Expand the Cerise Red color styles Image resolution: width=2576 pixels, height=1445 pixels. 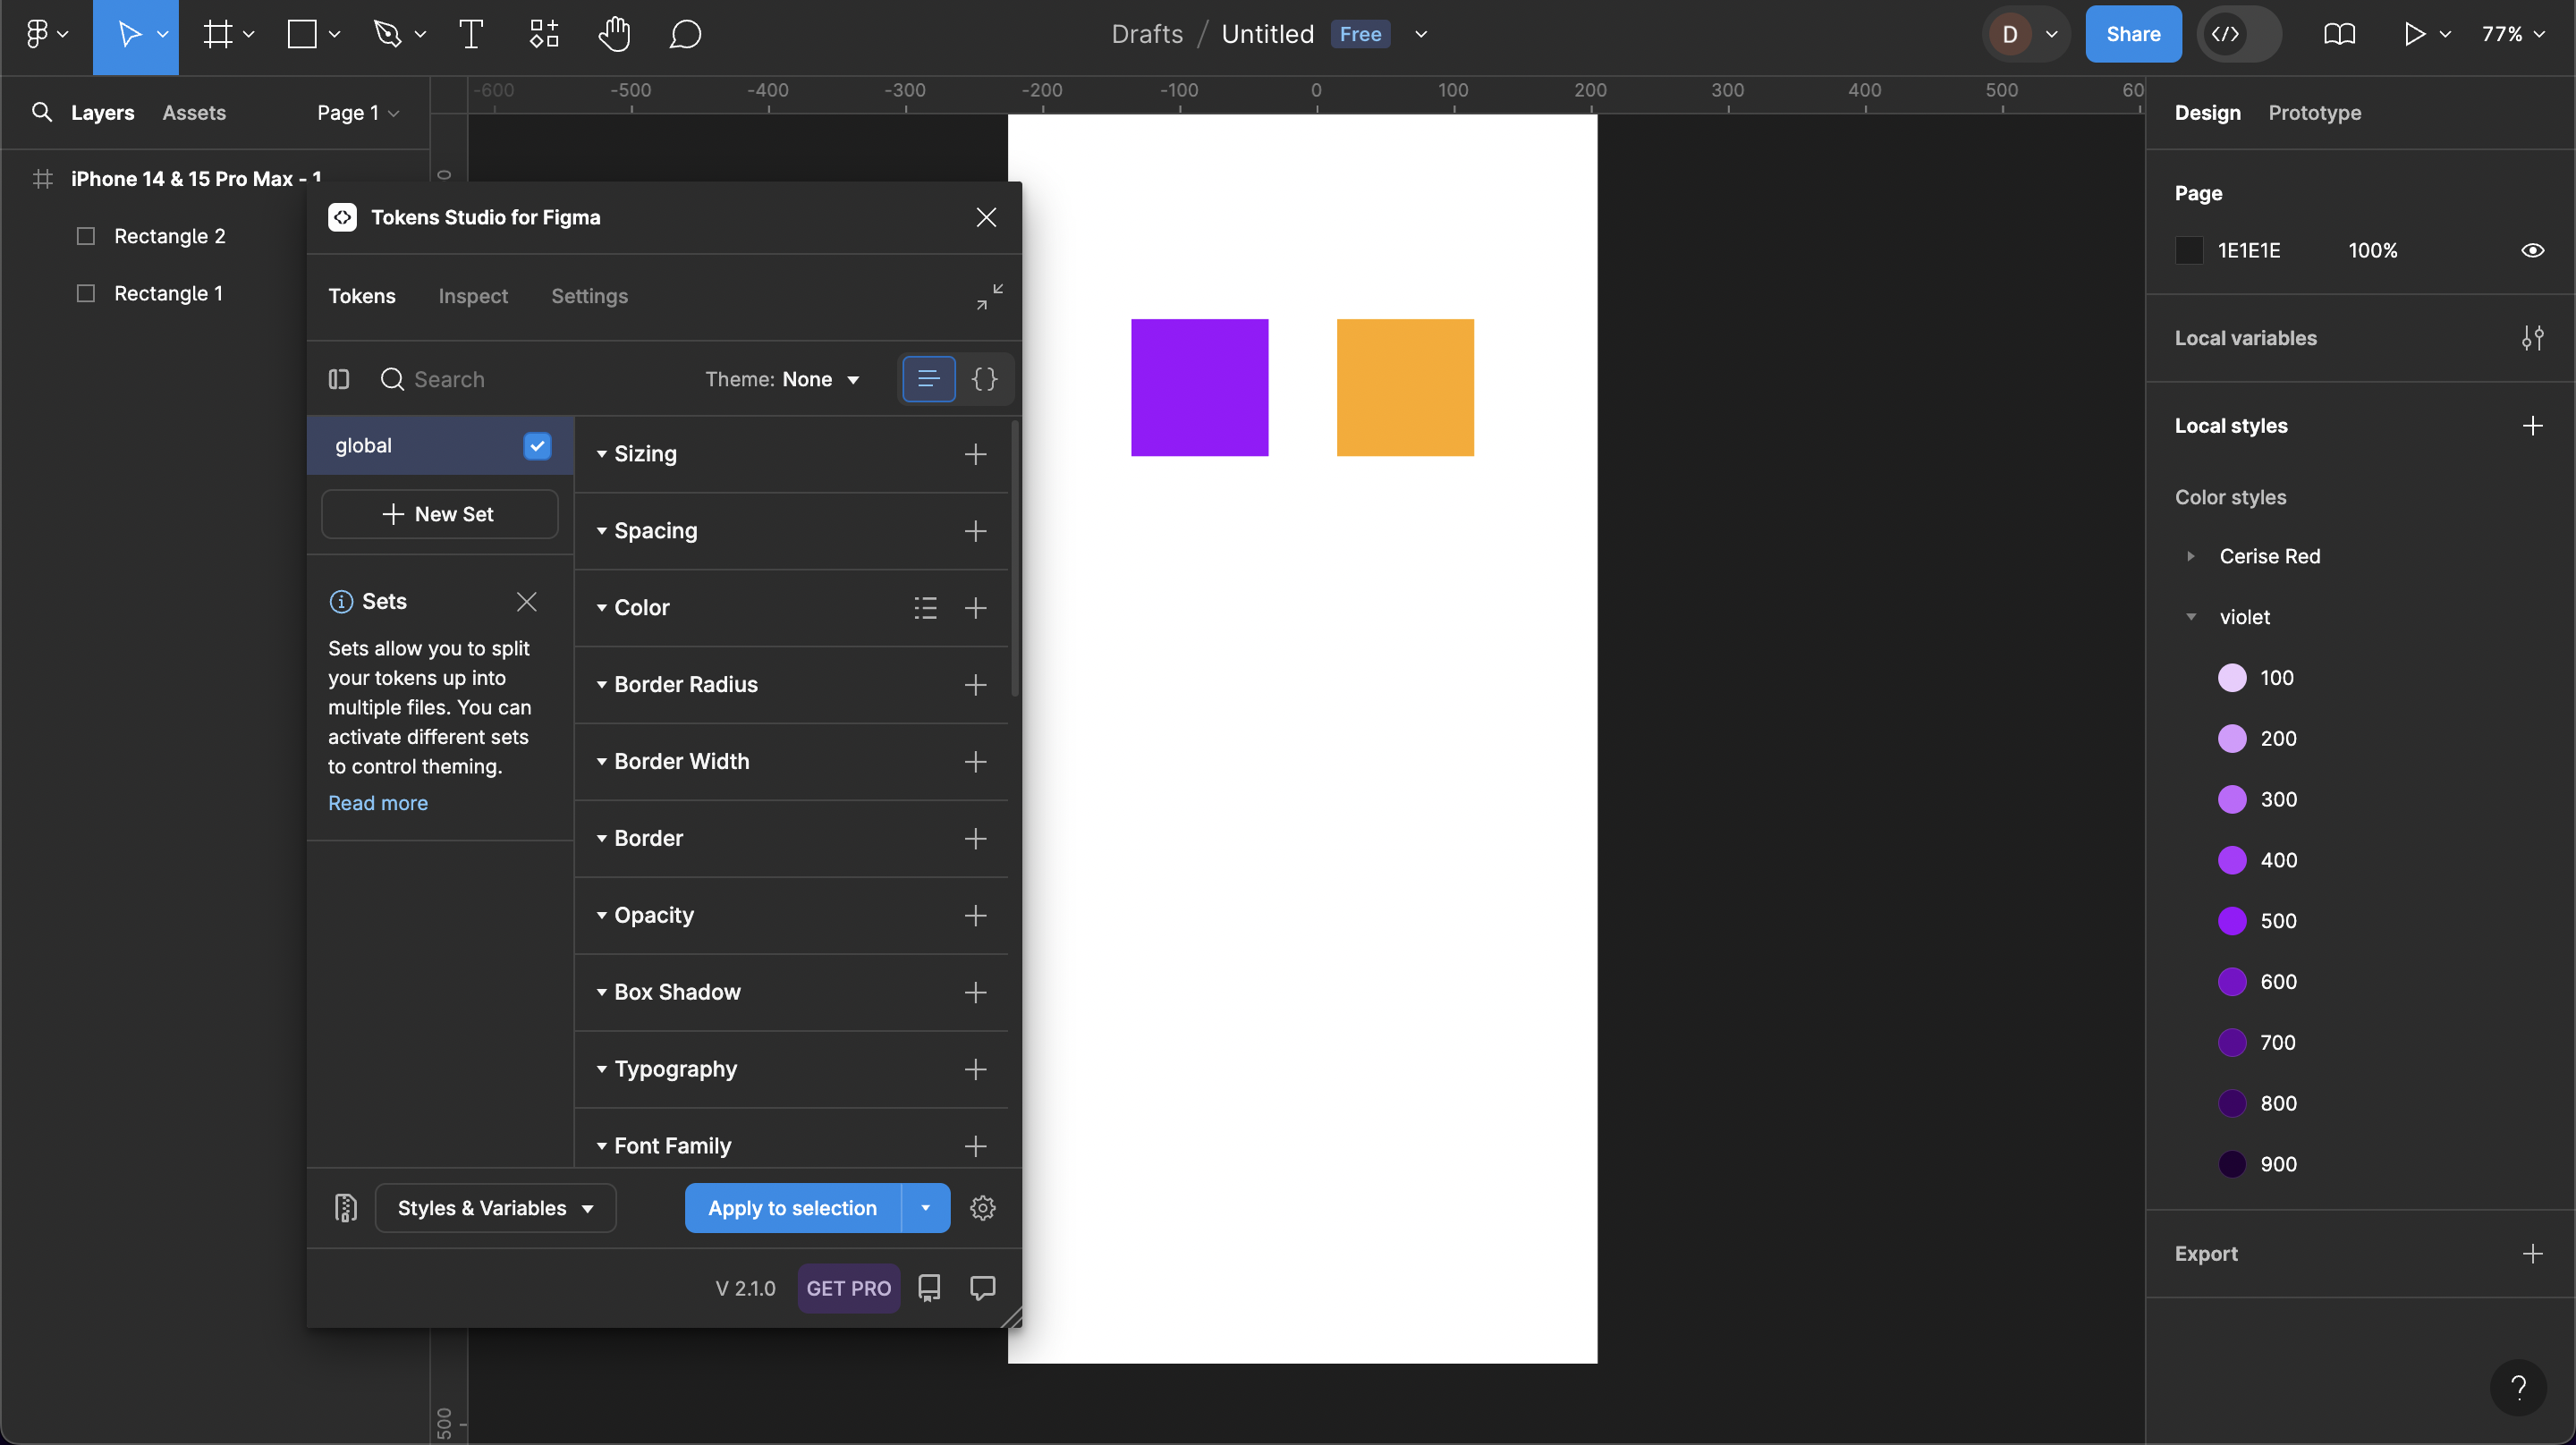coord(2190,556)
